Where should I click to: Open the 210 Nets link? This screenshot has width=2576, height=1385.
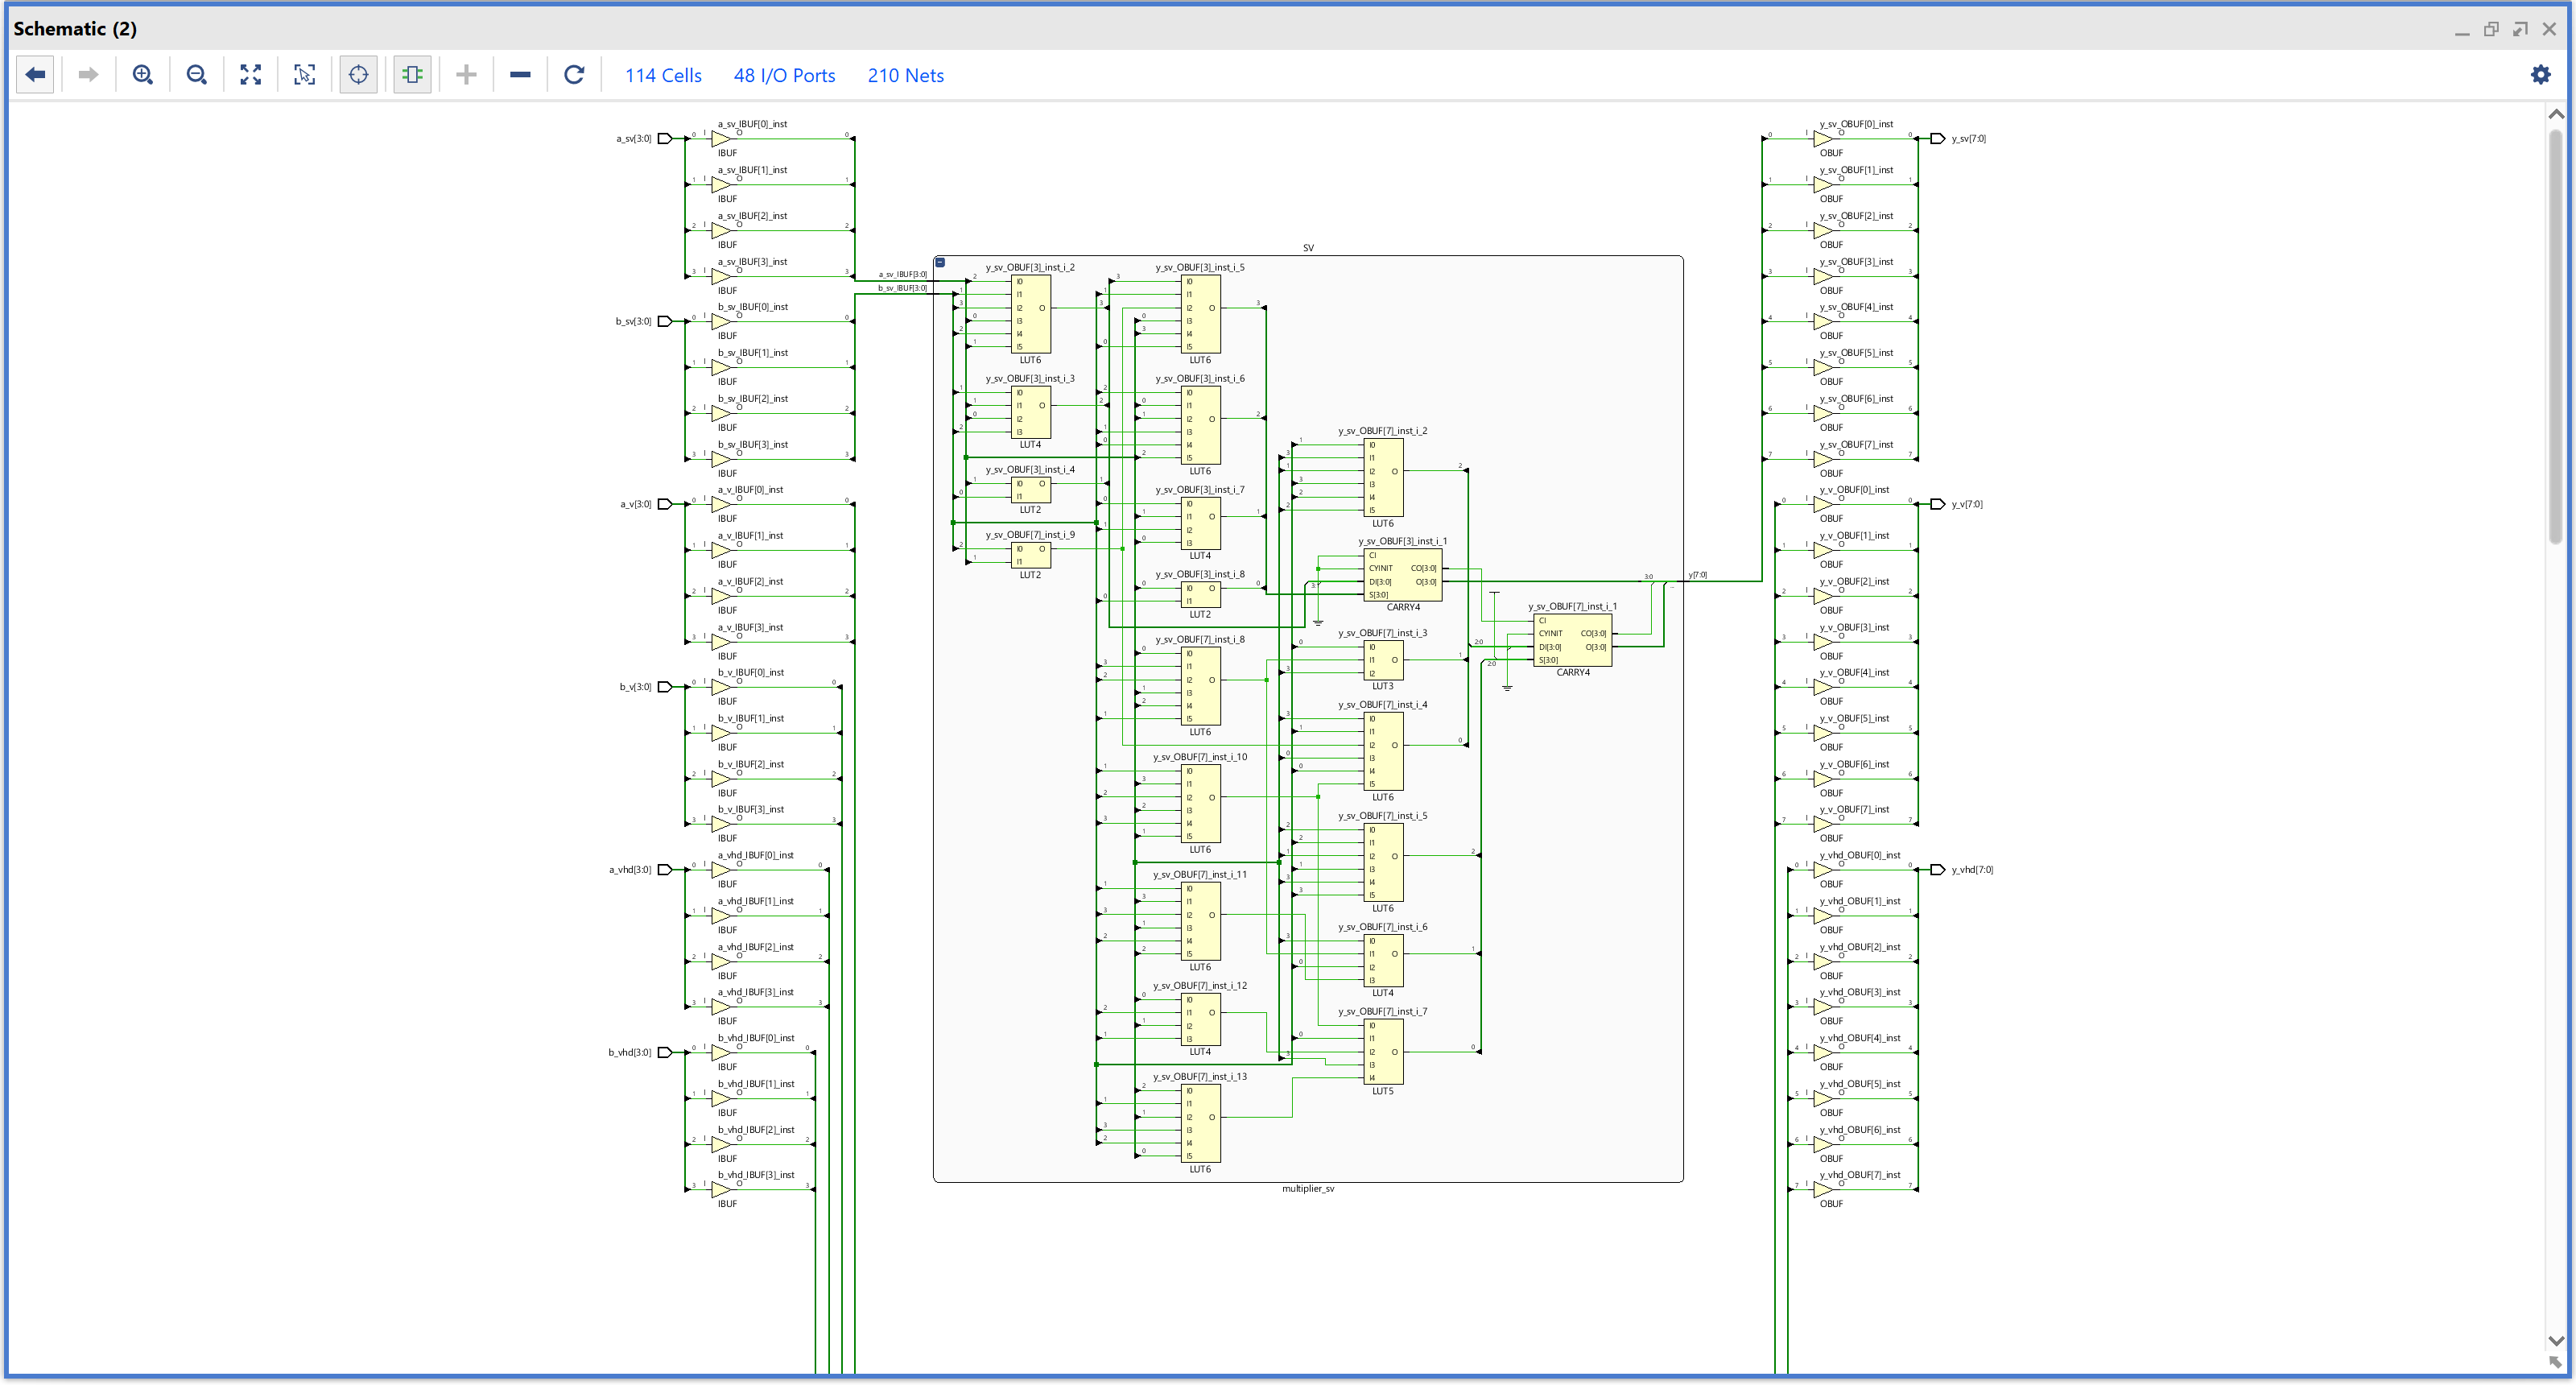905,76
